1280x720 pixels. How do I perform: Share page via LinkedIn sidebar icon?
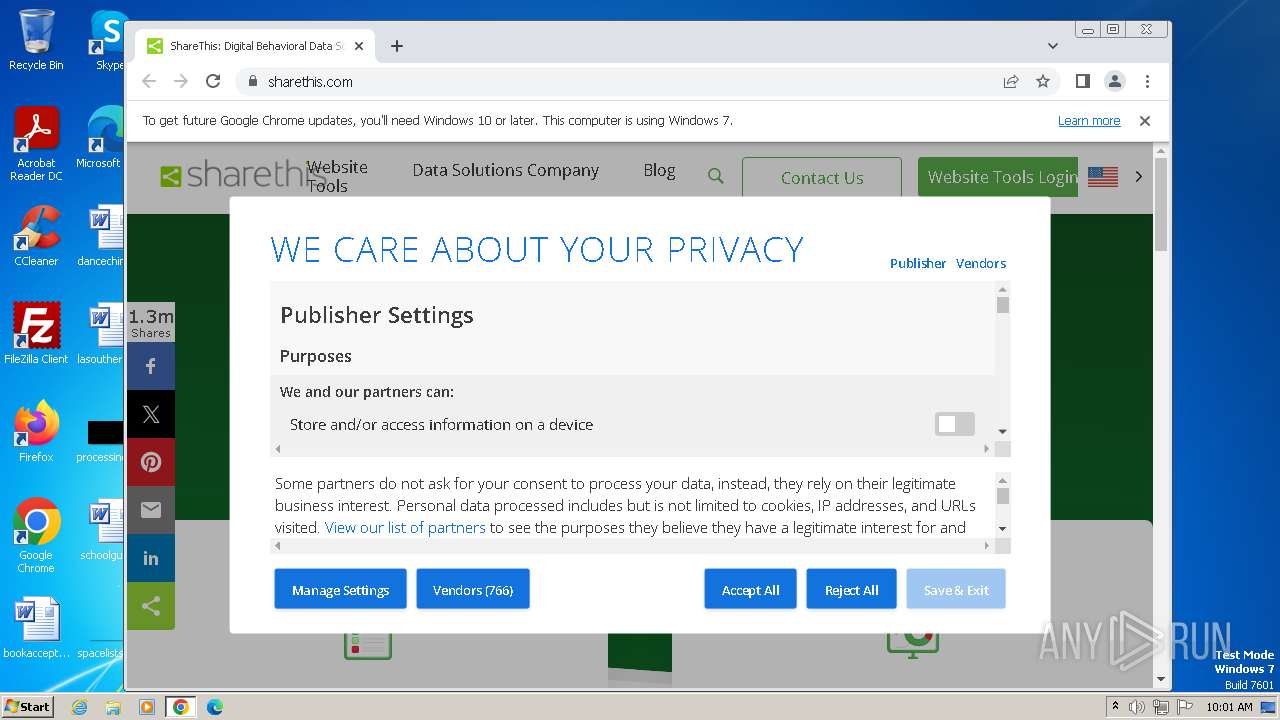151,558
